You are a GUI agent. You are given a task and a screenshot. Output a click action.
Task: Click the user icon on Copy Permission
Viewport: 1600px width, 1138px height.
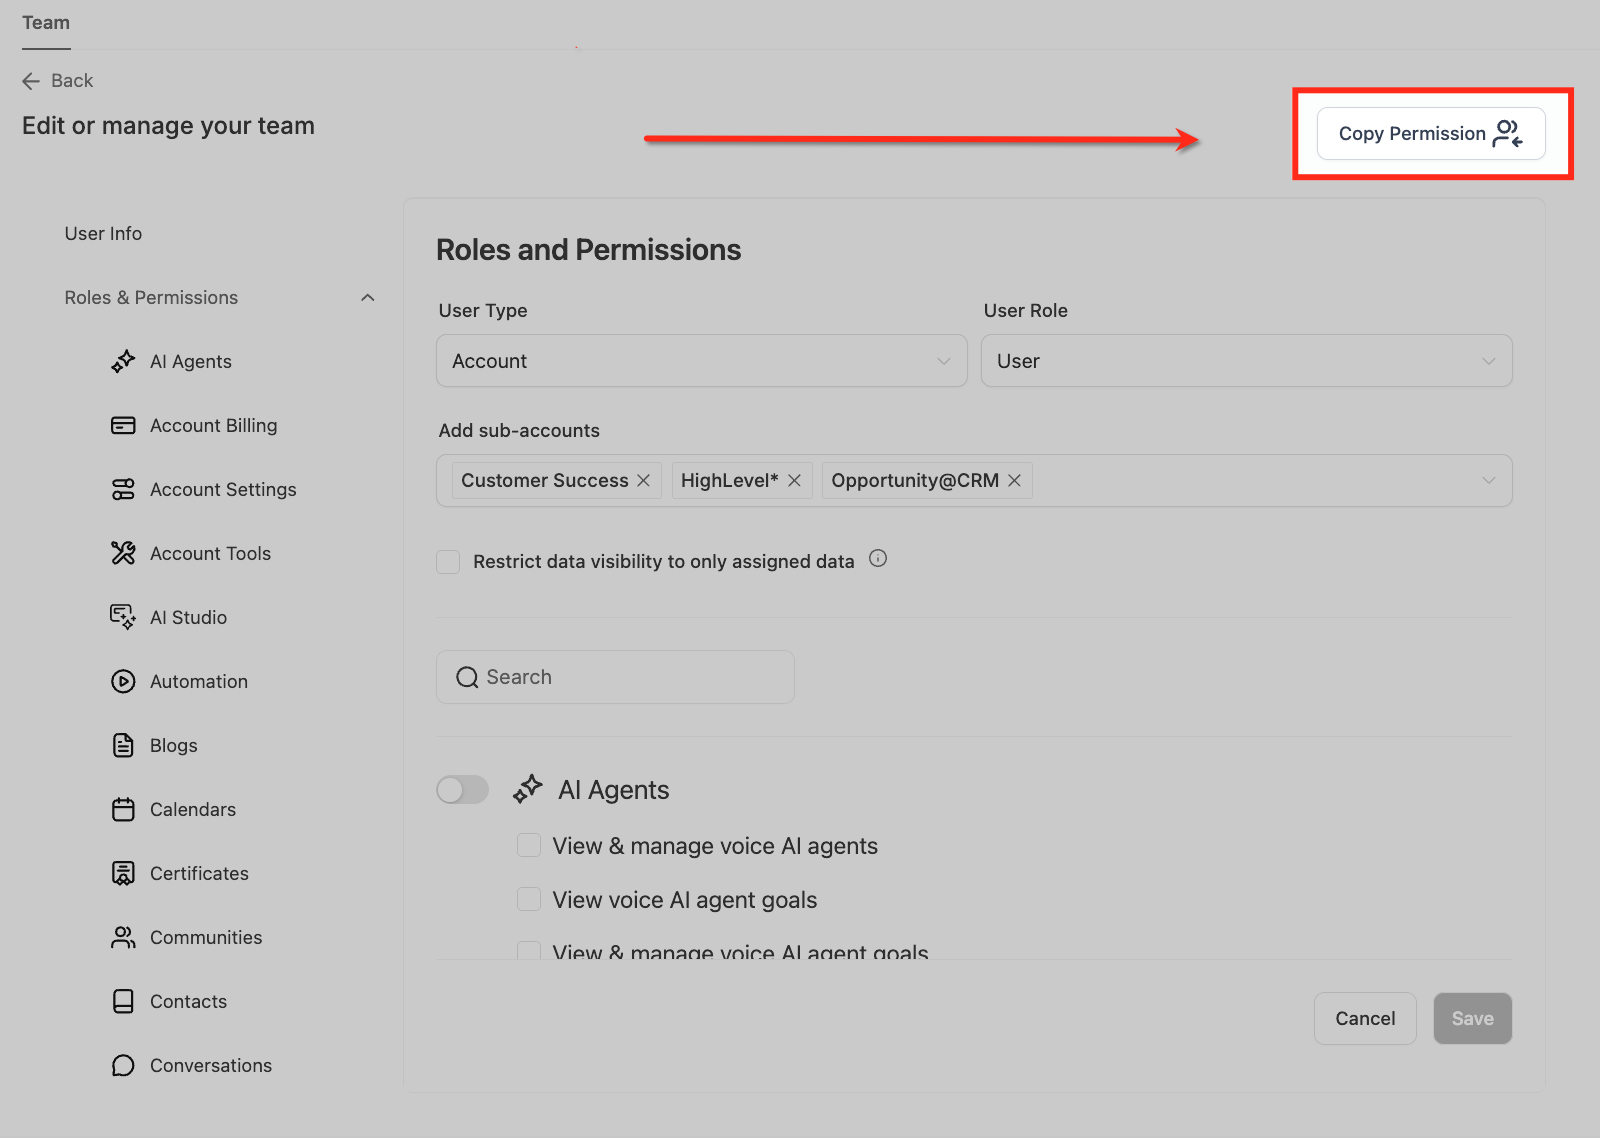point(1508,133)
